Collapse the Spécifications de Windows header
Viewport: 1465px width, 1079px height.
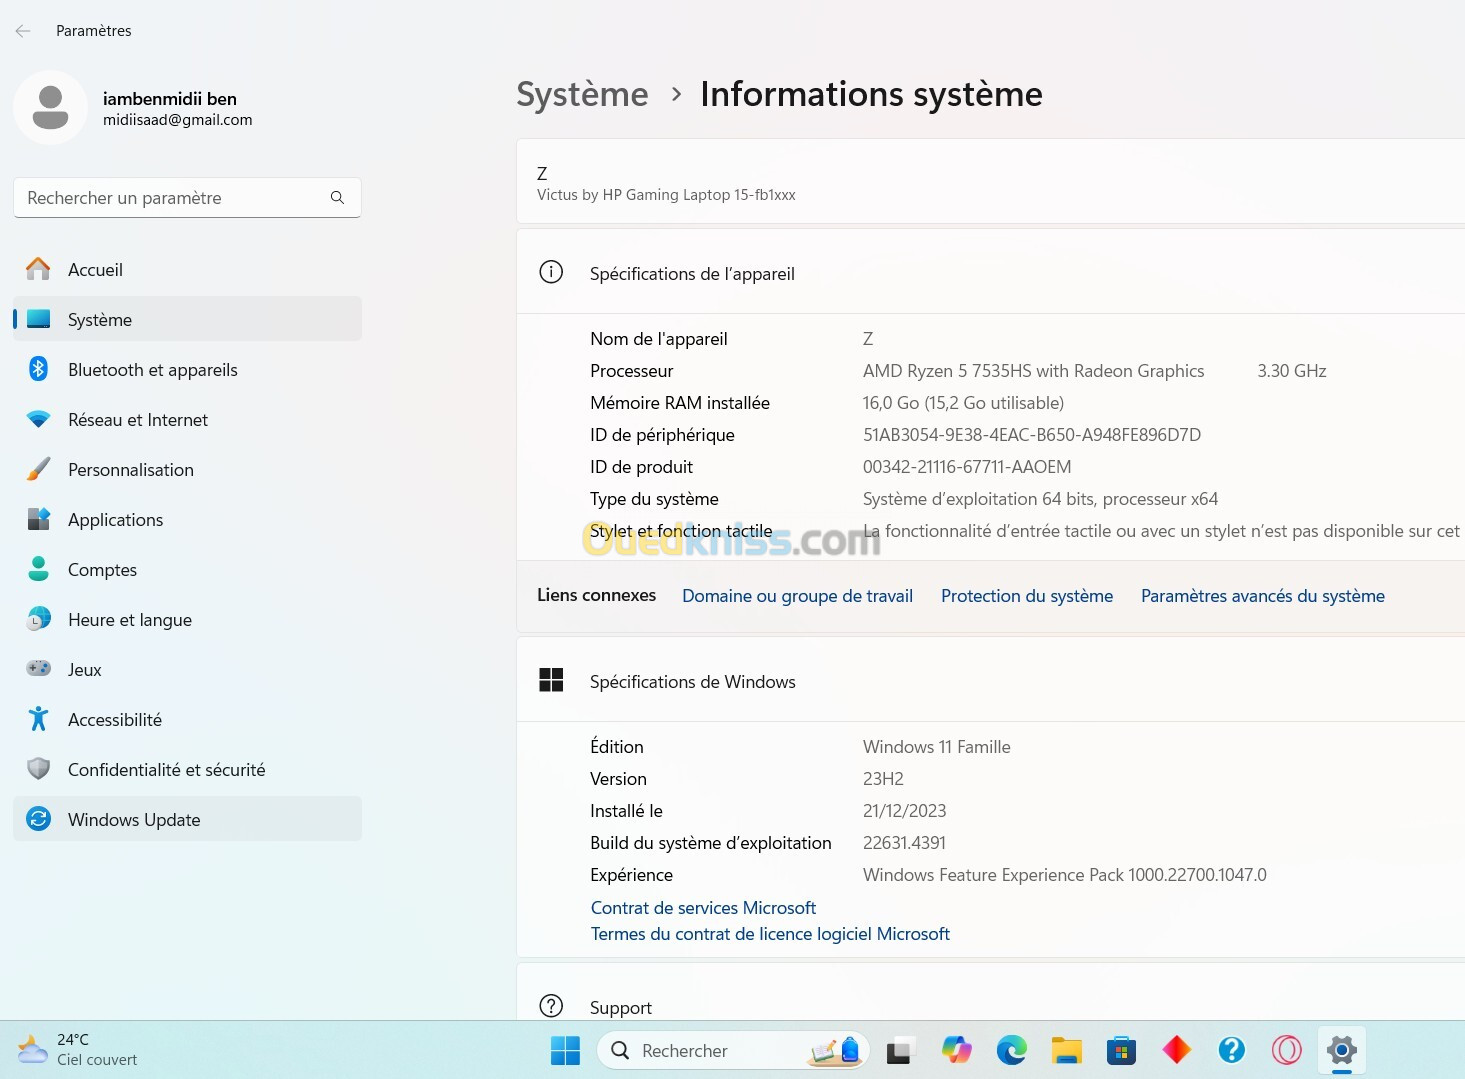[x=990, y=680]
